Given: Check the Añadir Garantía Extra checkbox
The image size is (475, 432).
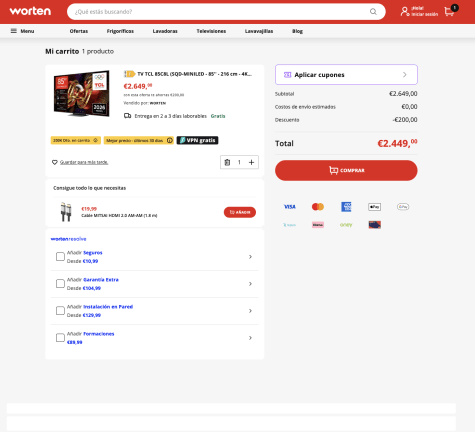Looking at the screenshot, I should 60,284.
